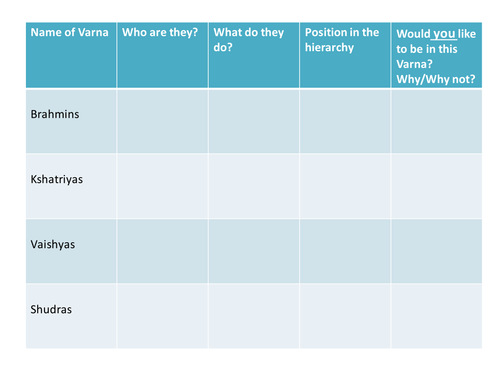Image resolution: width=500 pixels, height=375 pixels.
Task: Click Brahmins 'Who are they?' empty cell
Action: 162,121
